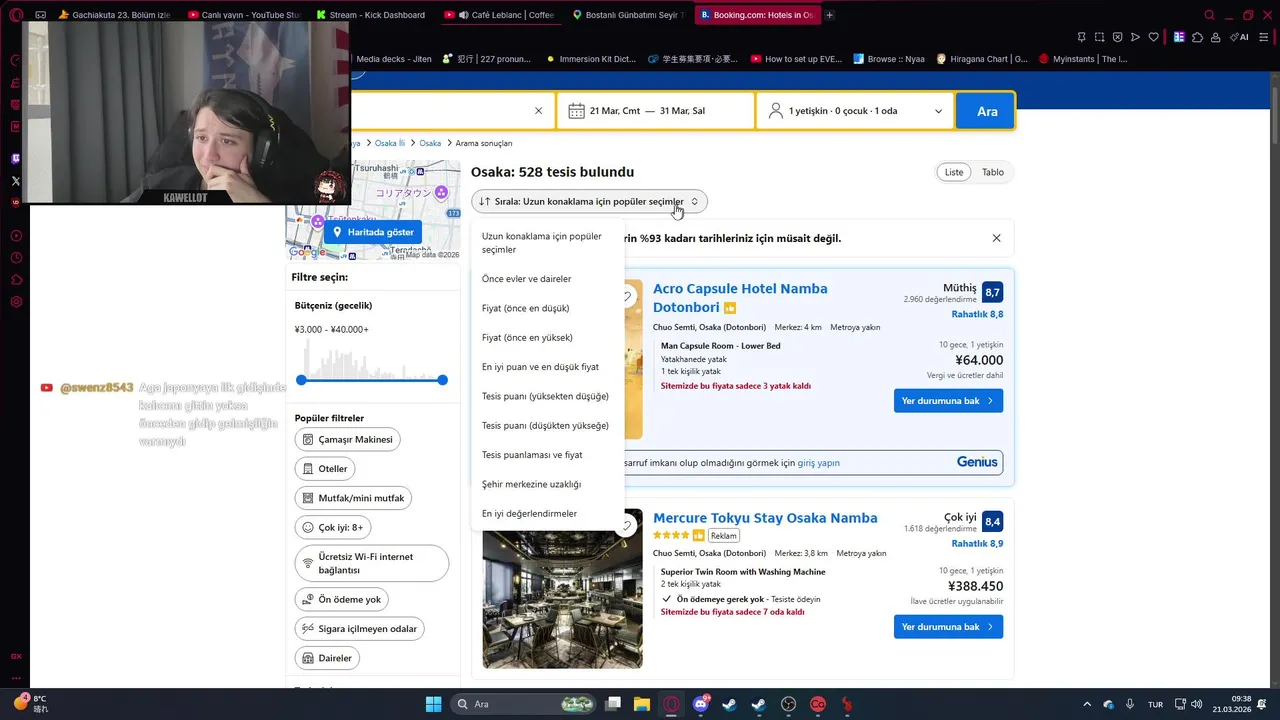Open the sidebar history clock icon
The image size is (1280, 720).
(16, 258)
